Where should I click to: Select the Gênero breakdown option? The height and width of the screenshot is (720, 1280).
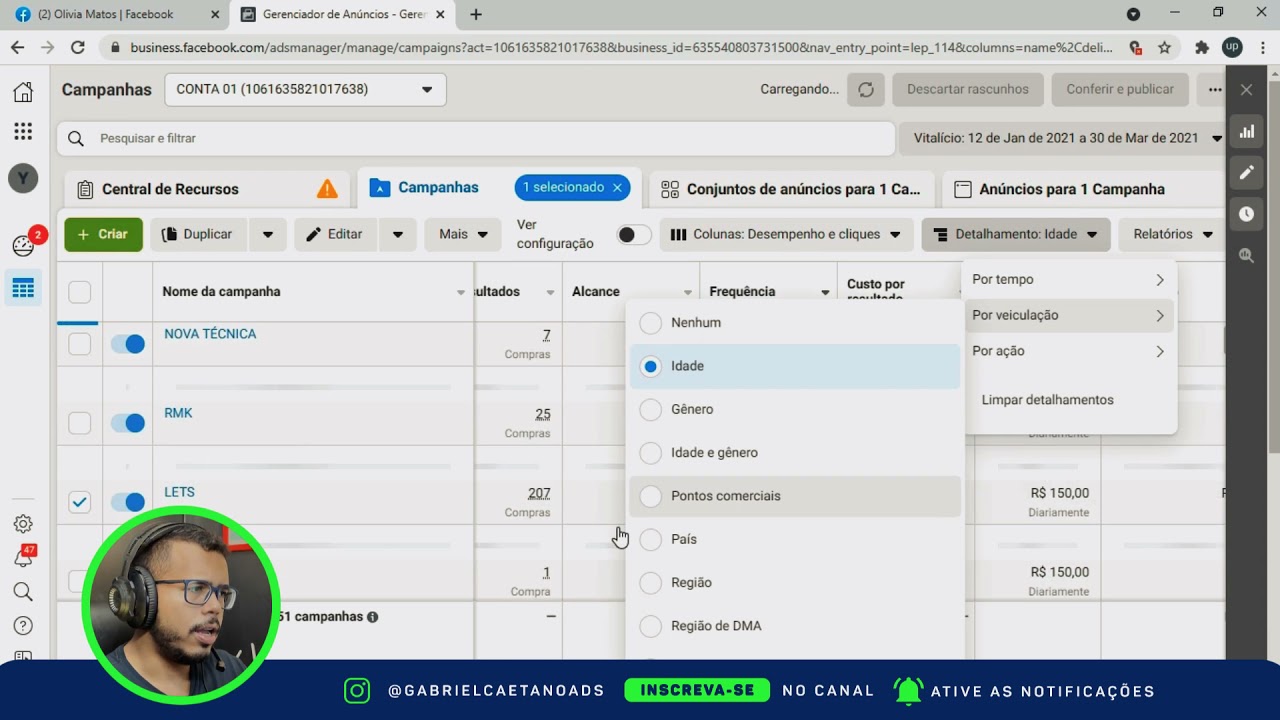[x=795, y=409]
